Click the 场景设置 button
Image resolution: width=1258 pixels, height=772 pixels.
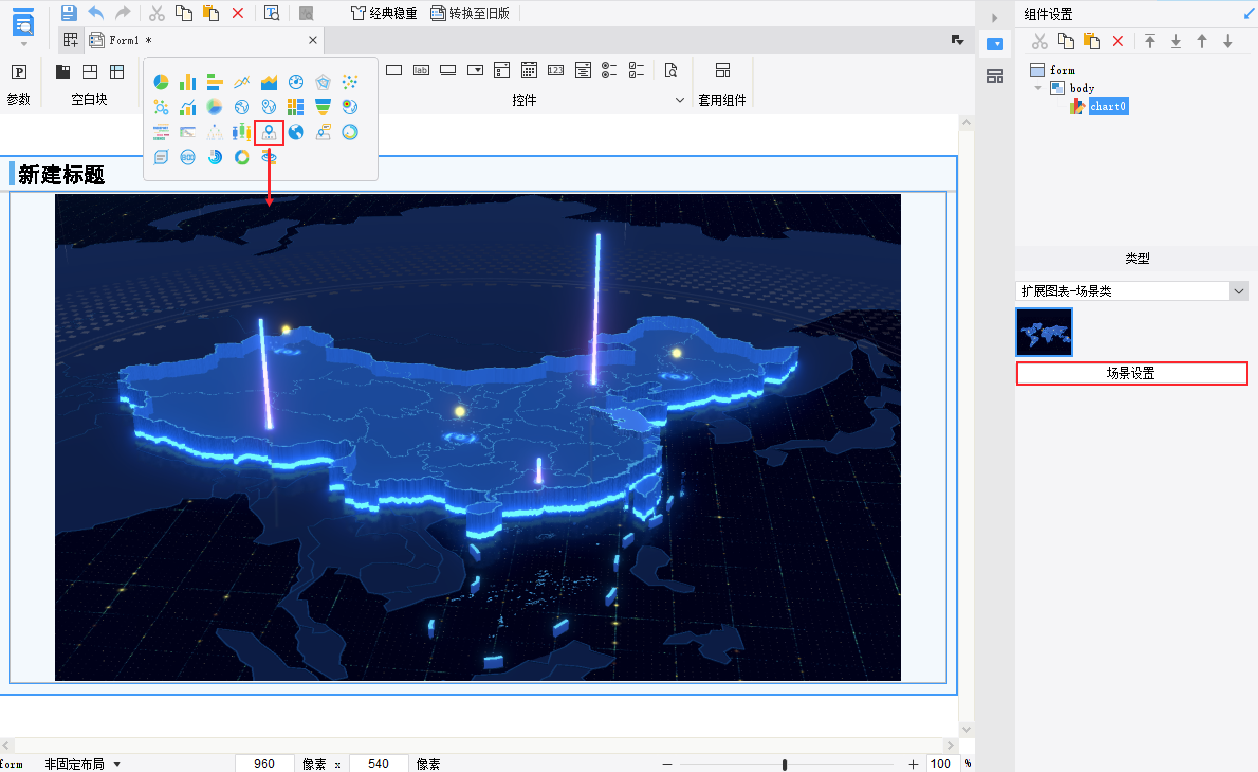coord(1131,373)
